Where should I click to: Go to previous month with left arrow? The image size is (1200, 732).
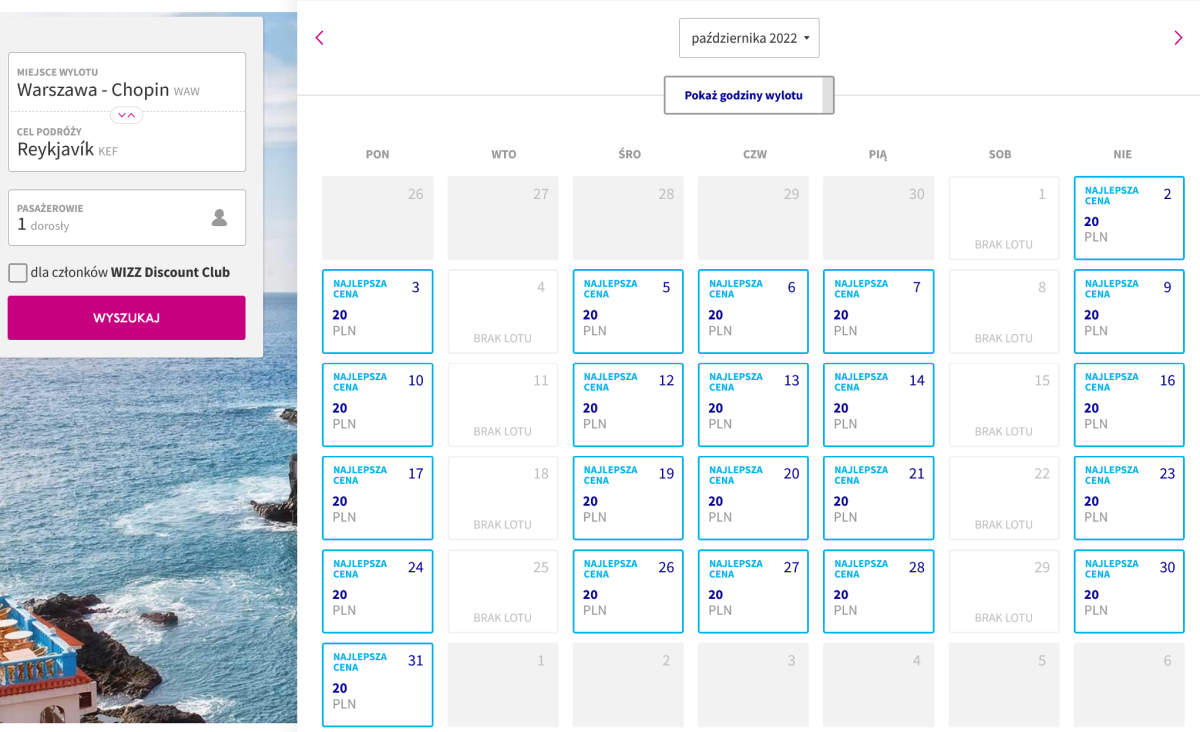click(x=320, y=38)
